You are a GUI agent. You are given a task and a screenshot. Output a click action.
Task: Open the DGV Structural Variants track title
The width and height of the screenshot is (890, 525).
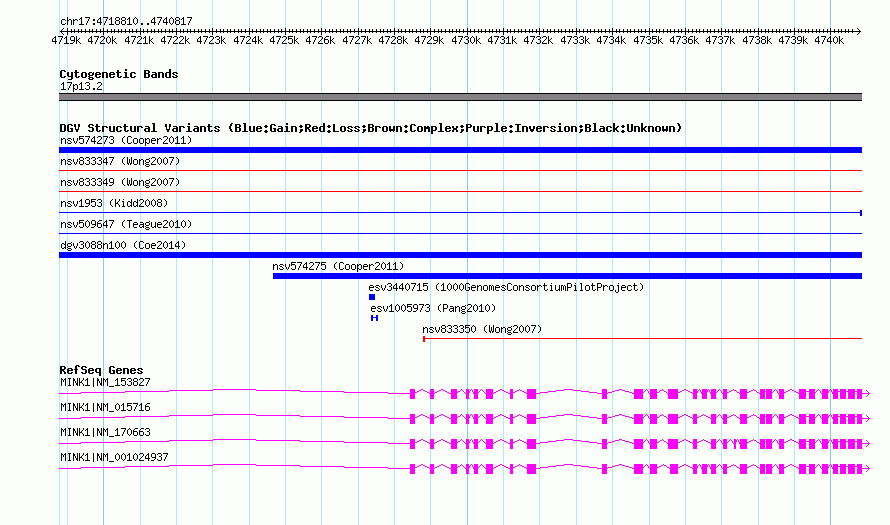click(x=370, y=128)
